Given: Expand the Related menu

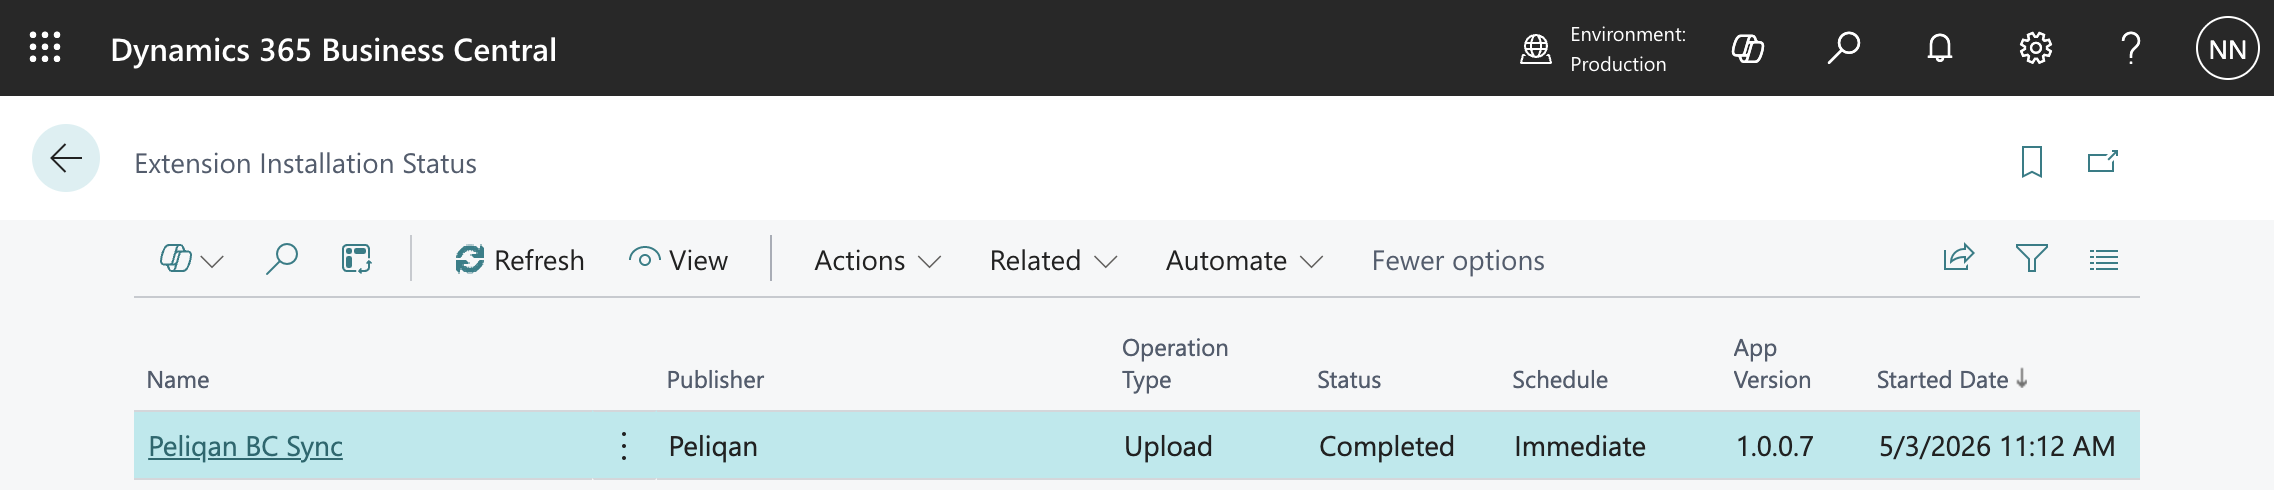Looking at the screenshot, I should 1053,261.
